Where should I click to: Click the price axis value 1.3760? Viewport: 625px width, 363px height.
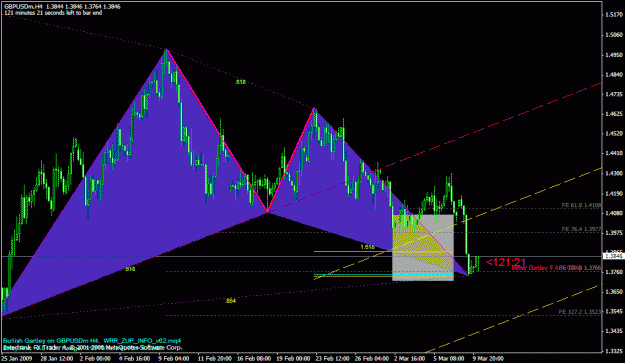[614, 272]
